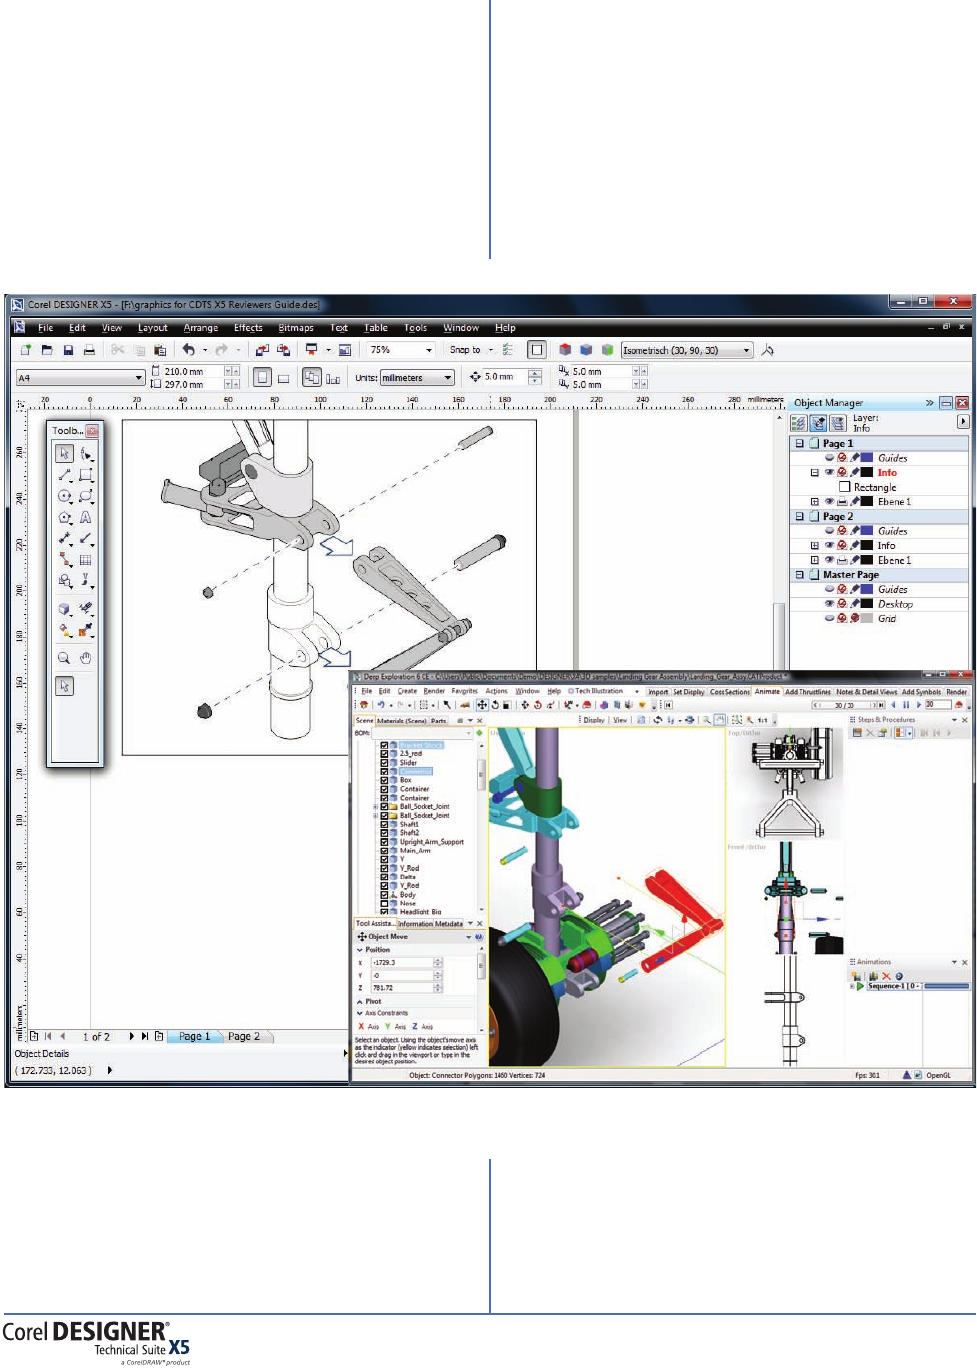Open the Isometrisch (30, 90, 30) projection dropdown
977x1370 pixels.
coord(746,350)
